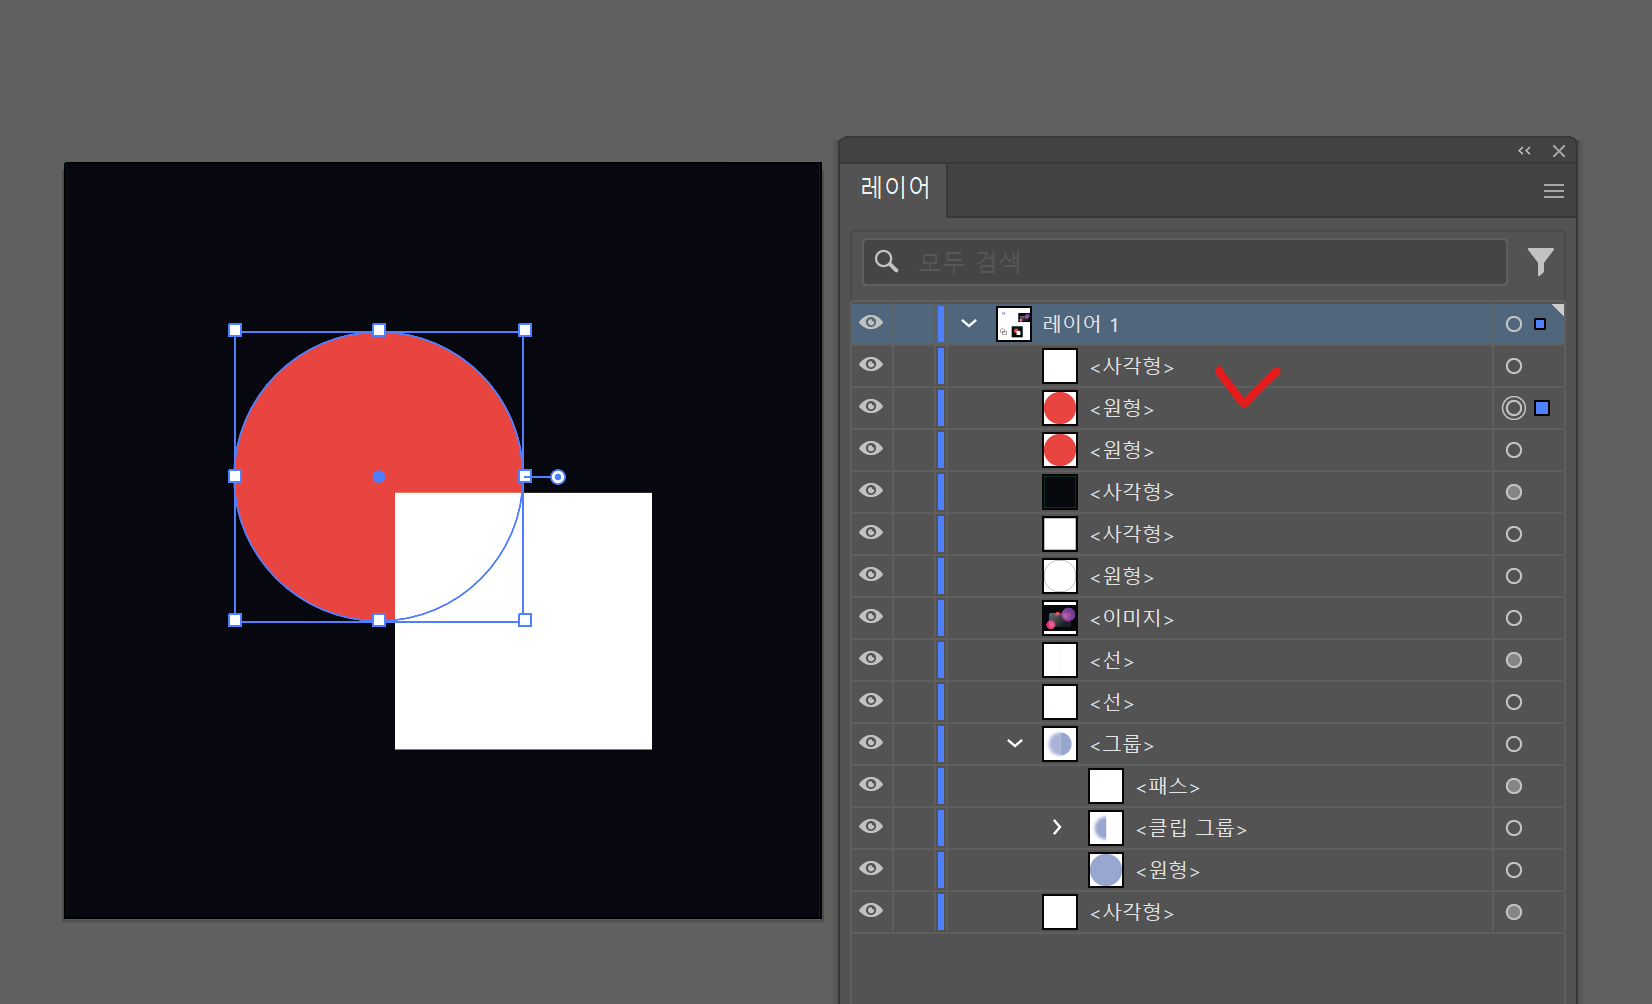Viewport: 1652px width, 1004px height.
Task: Click target circle of blue-thumbnail <원형> row
Action: coord(1514,870)
